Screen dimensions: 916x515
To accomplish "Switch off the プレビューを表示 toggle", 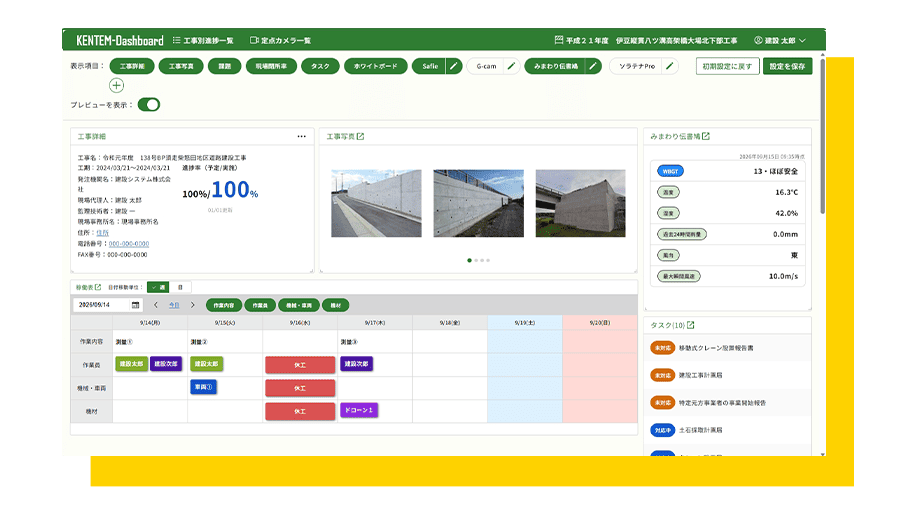I will point(149,105).
